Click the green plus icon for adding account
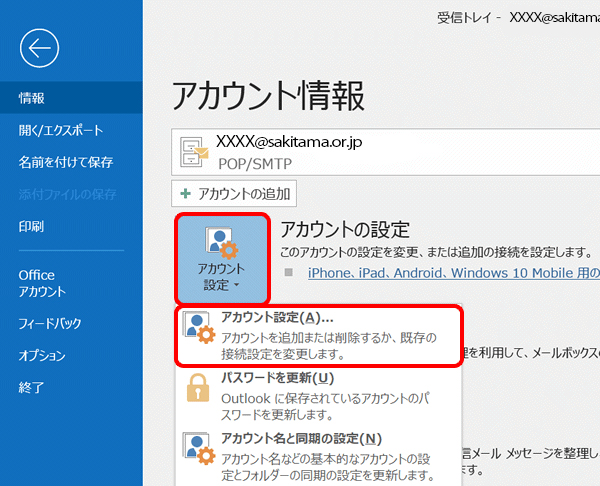 point(186,194)
